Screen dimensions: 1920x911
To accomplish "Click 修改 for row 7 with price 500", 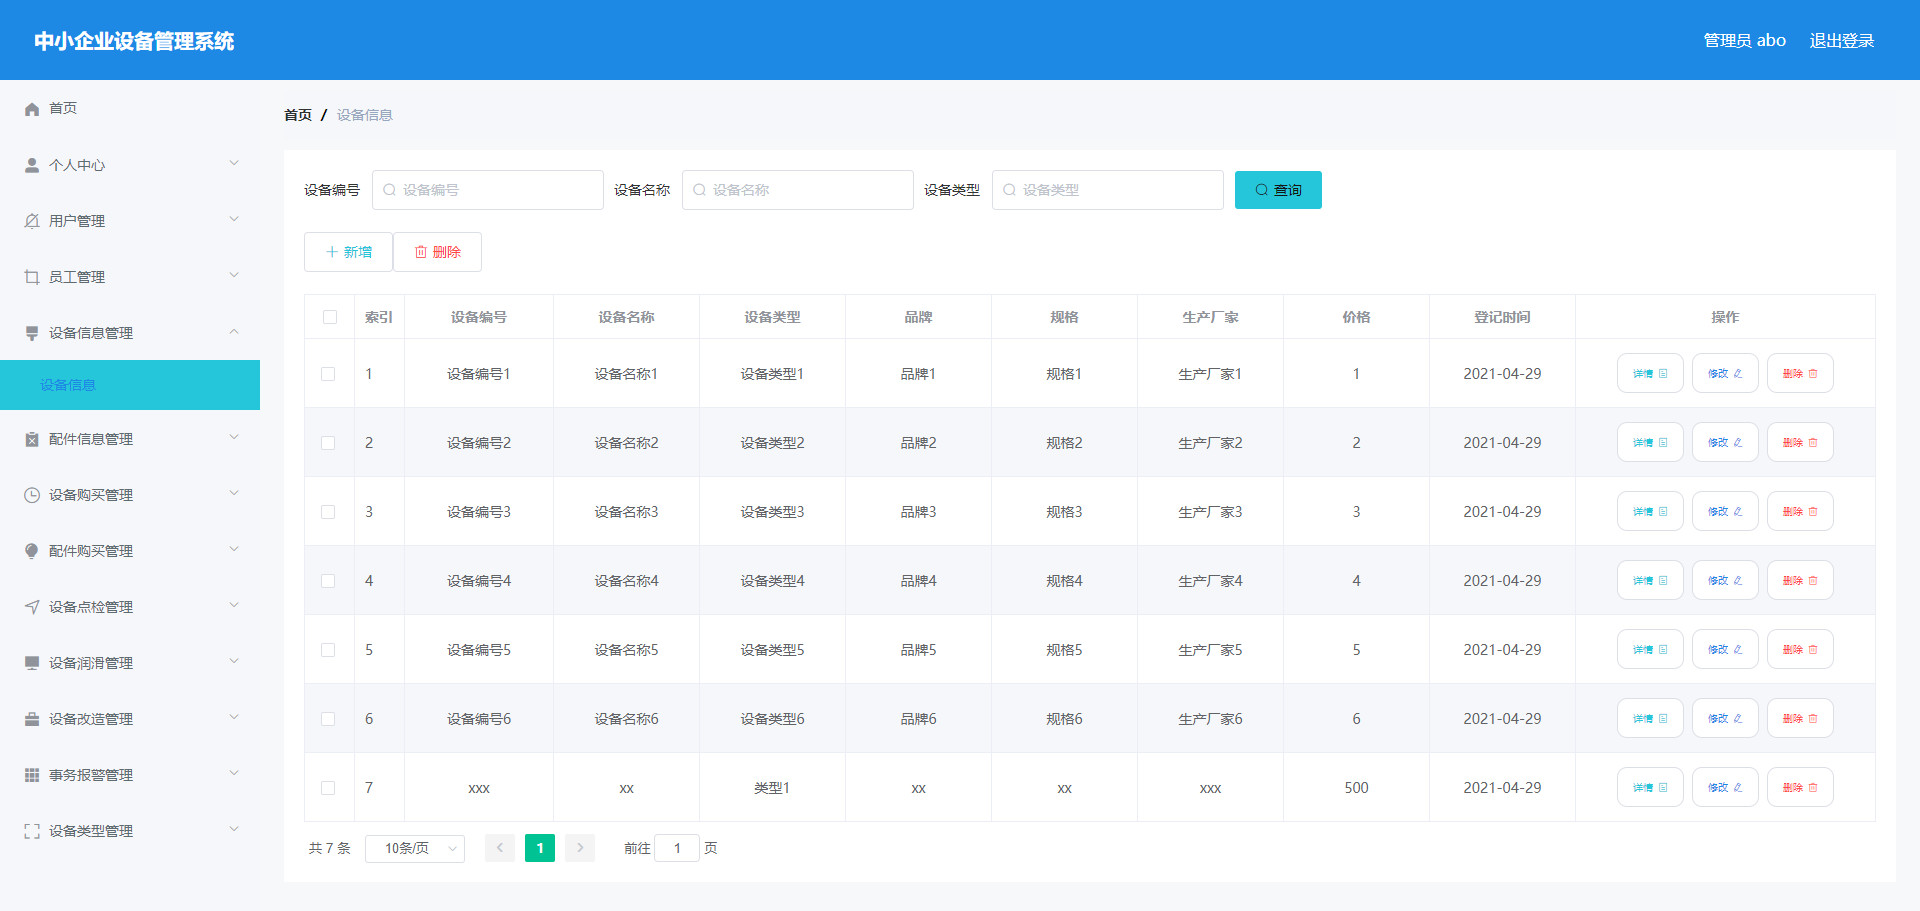I will [1725, 788].
